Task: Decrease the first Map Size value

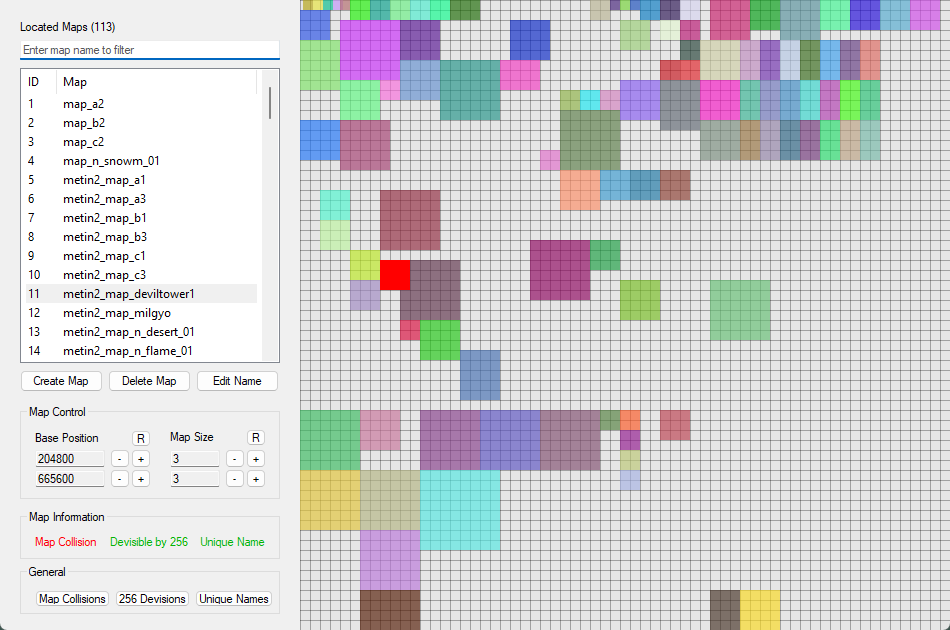Action: 234,459
